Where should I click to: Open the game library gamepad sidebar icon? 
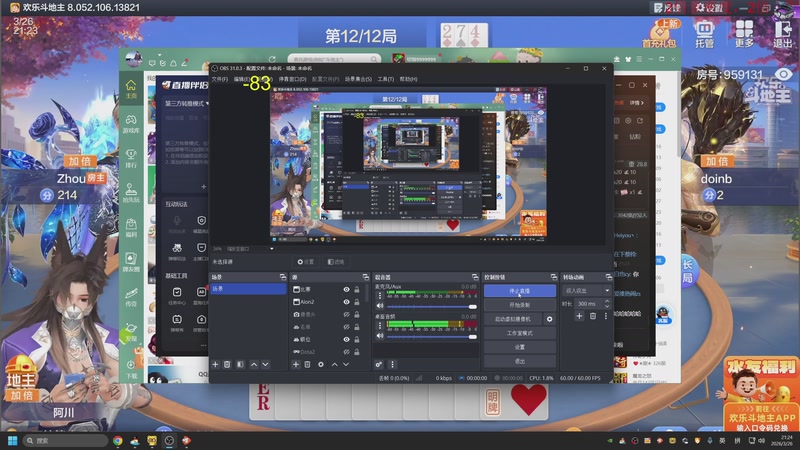click(131, 123)
